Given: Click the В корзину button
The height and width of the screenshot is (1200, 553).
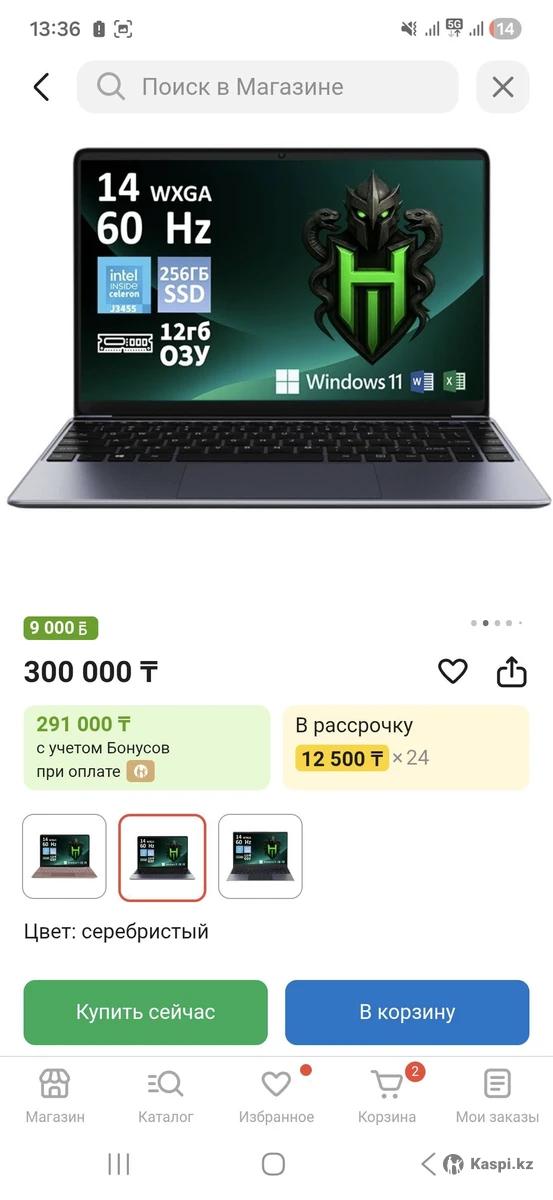Looking at the screenshot, I should pos(407,1012).
